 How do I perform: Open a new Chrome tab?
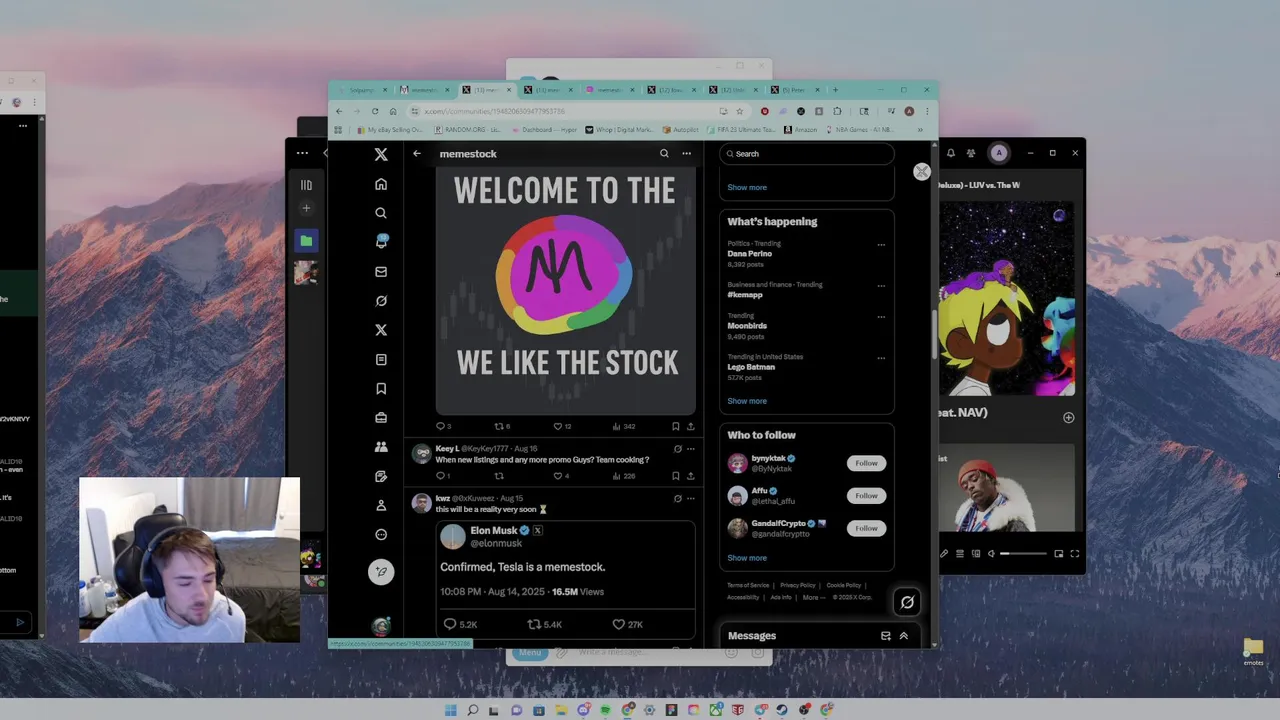point(835,90)
